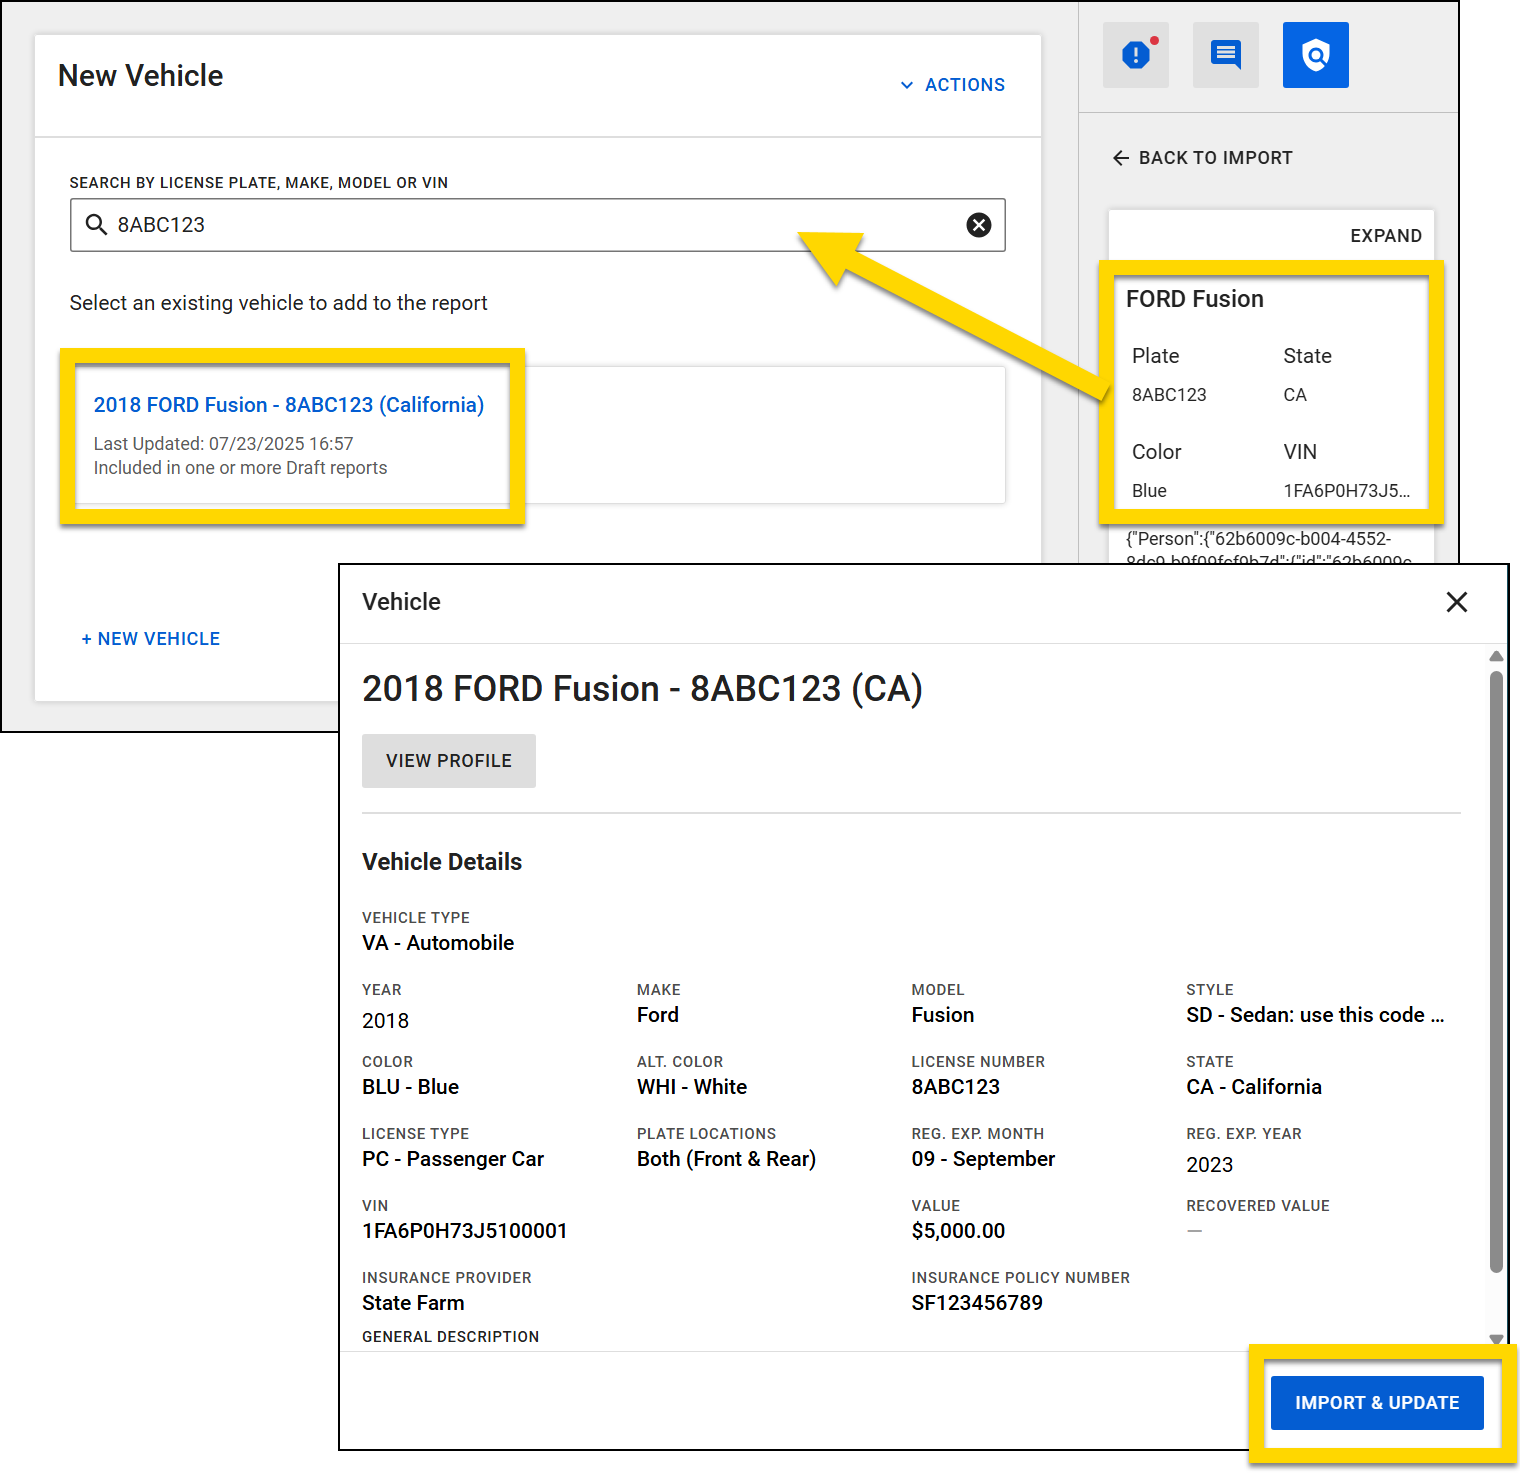Expand the ACTIONS dropdown
This screenshot has height=1475, width=1520.
click(953, 85)
